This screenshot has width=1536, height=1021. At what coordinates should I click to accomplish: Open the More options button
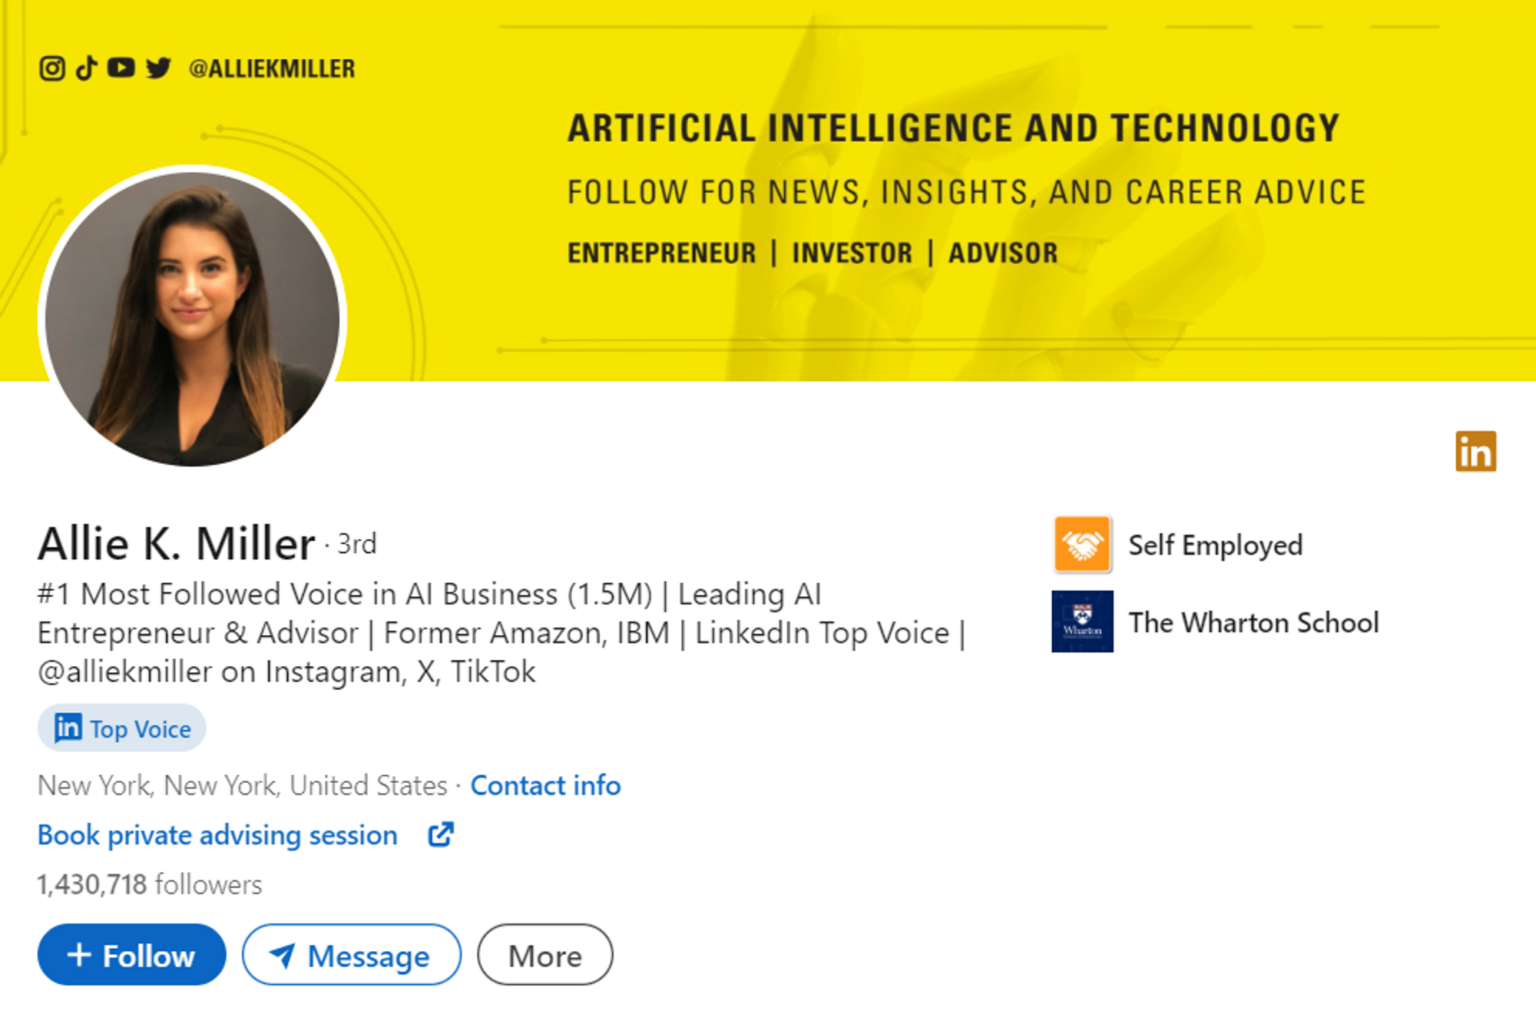click(x=545, y=955)
